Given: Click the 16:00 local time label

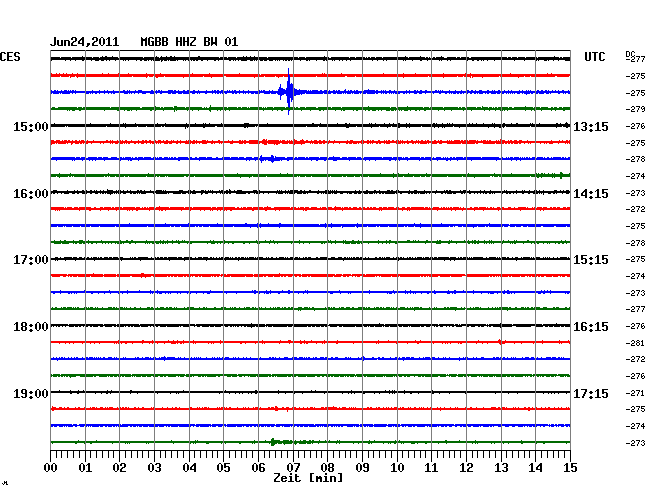Looking at the screenshot, I should [x=31, y=194].
